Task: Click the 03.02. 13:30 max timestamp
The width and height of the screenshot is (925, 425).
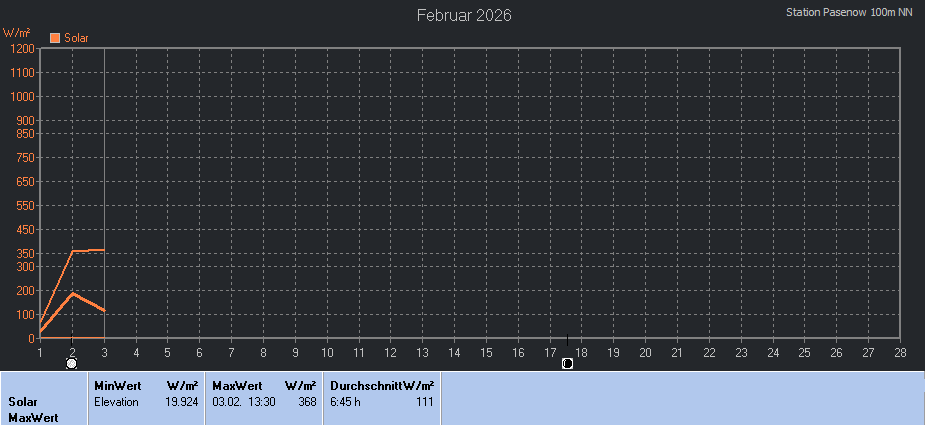Action: pyautogui.click(x=244, y=401)
